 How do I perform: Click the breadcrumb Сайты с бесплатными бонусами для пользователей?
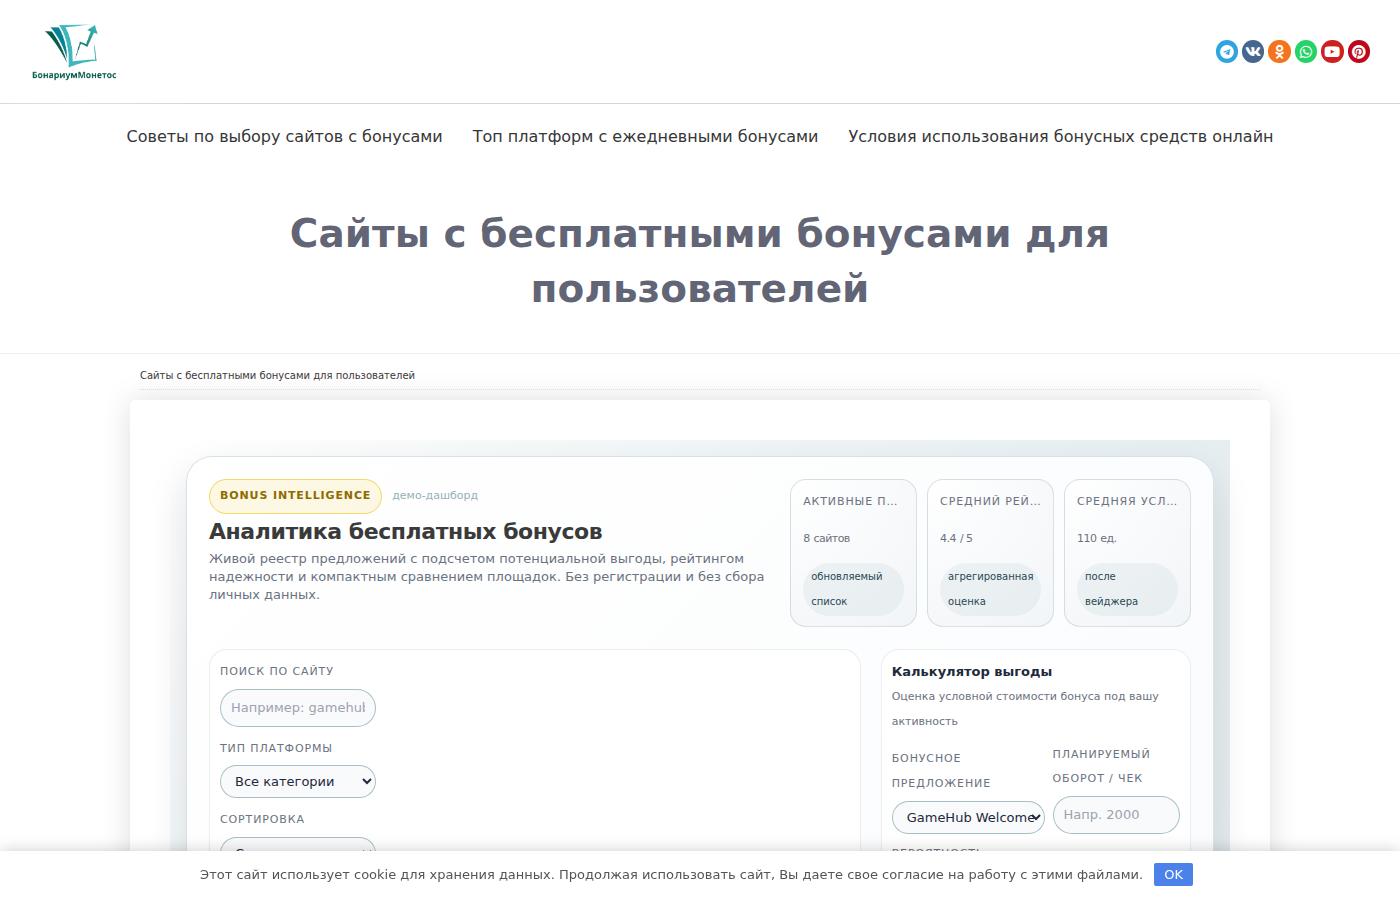277,376
